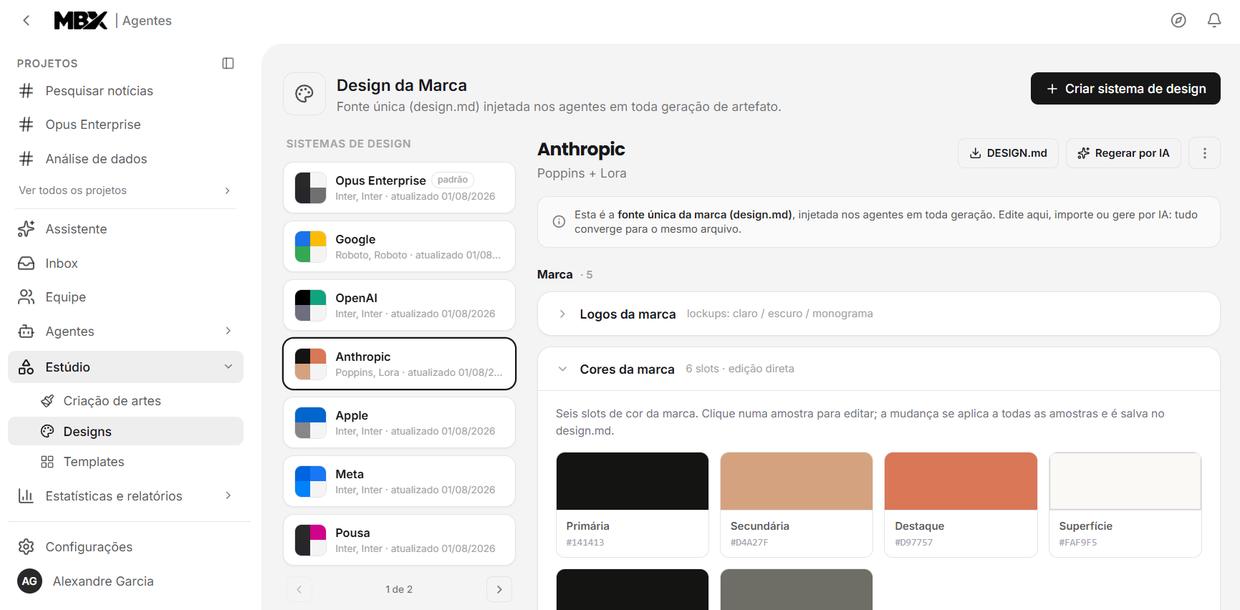The image size is (1240, 610).
Task: Click the Designs palette icon in sidebar
Action: tap(47, 432)
